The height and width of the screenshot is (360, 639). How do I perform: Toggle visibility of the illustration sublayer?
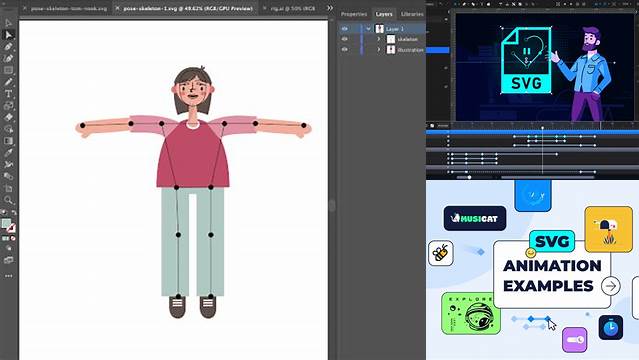tap(345, 50)
